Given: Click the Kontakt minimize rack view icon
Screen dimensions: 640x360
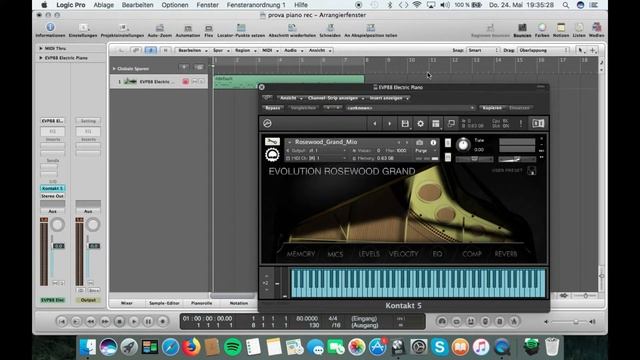Looking at the screenshot, I should (x=451, y=123).
